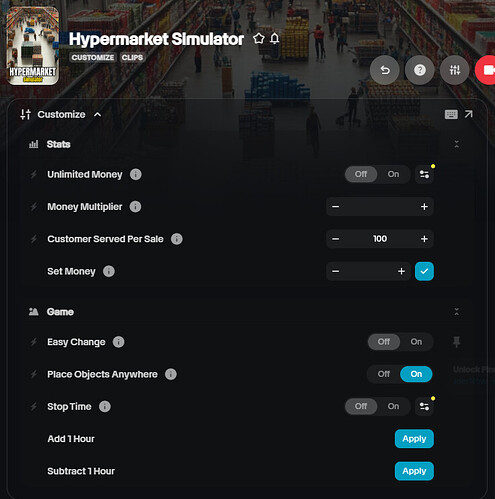Collapse the Stats category
495x499 pixels.
[457, 144]
